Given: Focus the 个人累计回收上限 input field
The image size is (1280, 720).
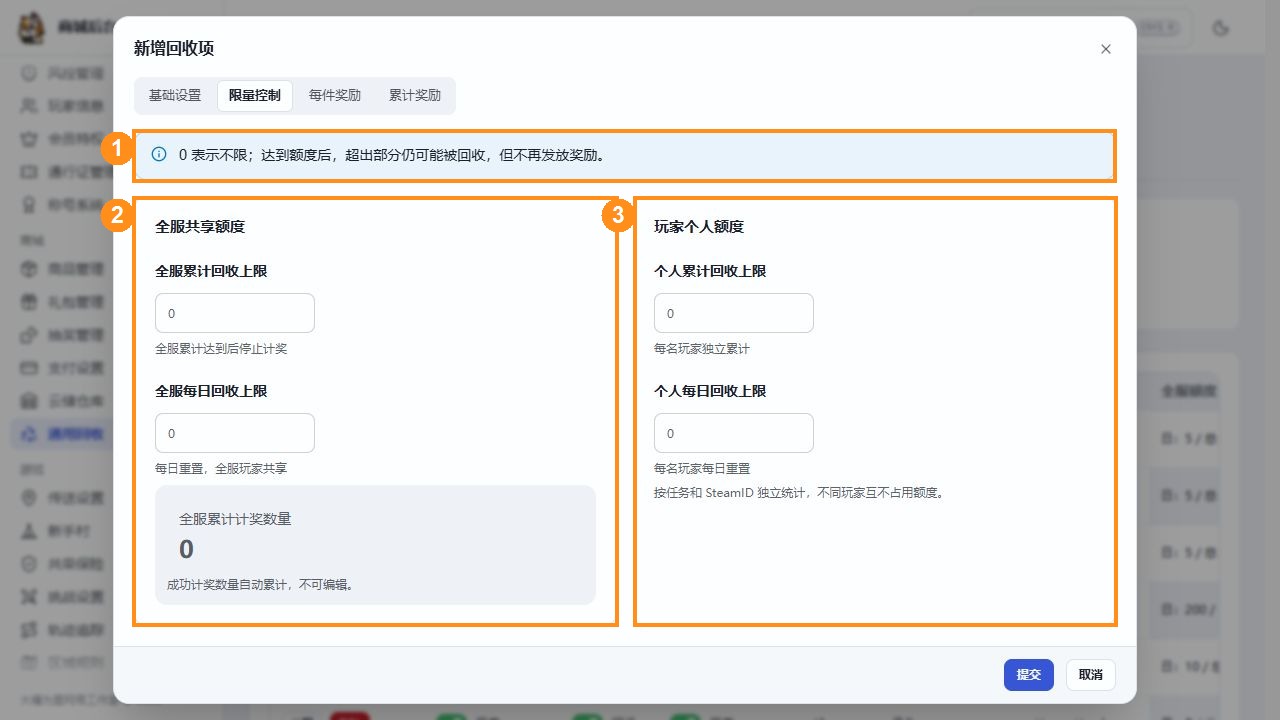Looking at the screenshot, I should click(x=734, y=313).
